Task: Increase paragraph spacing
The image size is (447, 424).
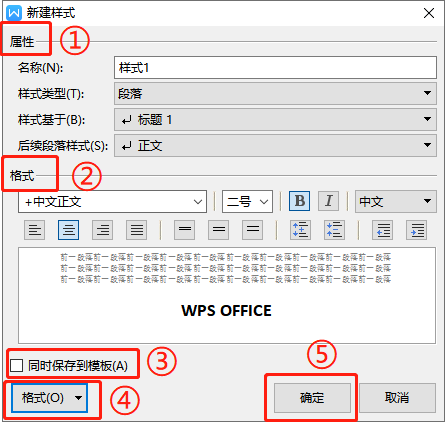Action: [301, 230]
